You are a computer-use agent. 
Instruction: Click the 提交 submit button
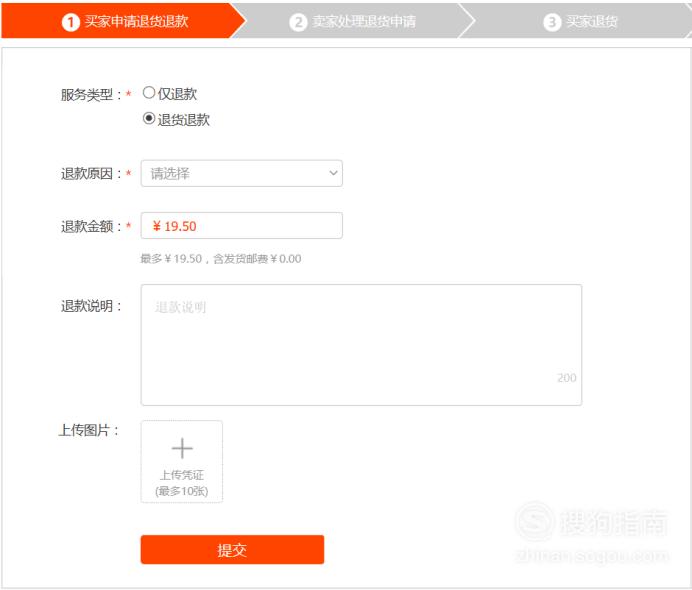pos(232,549)
